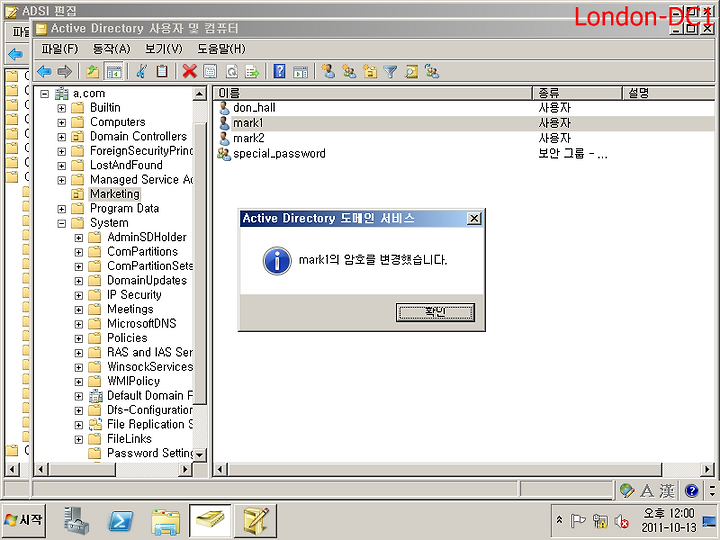Toggle console tree show/hide icon
This screenshot has width=720, height=540.
(114, 71)
